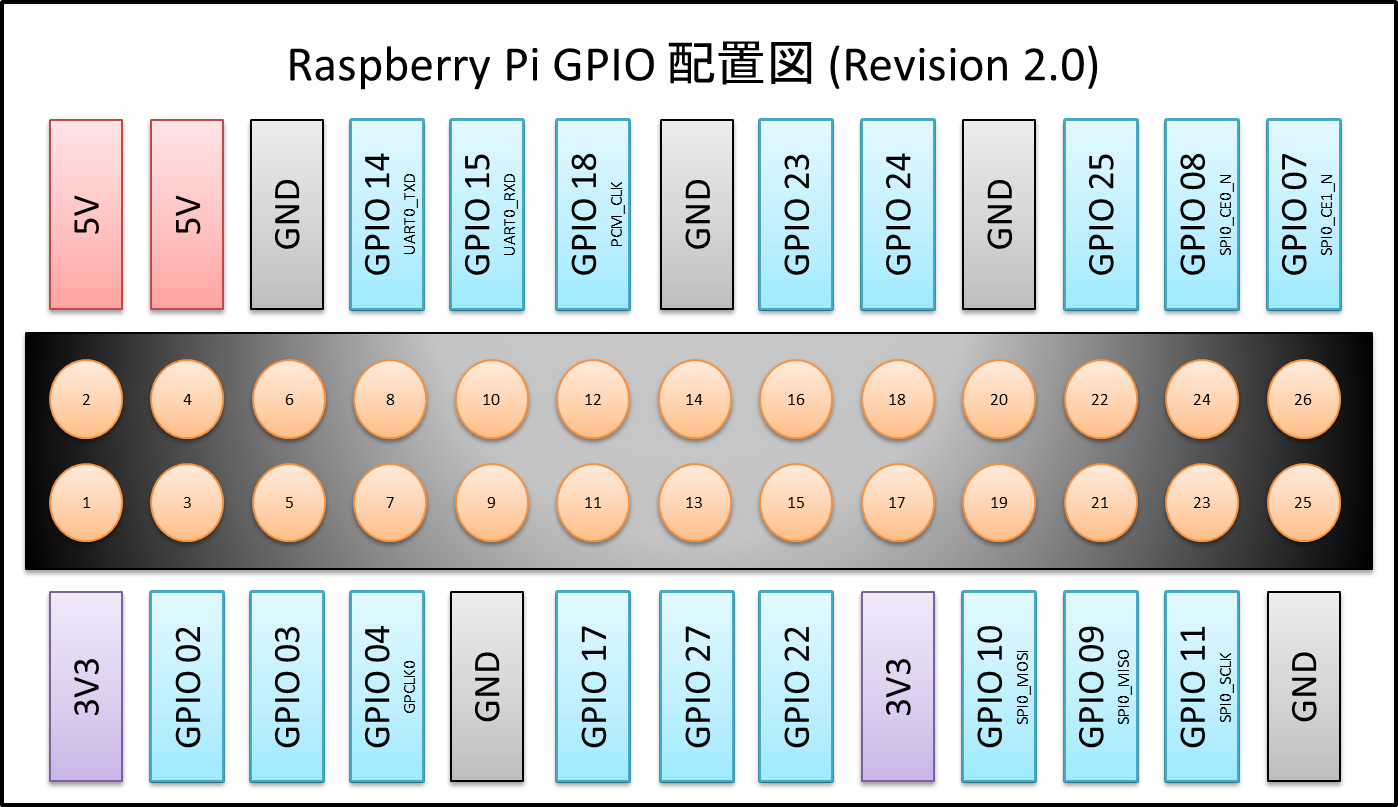The width and height of the screenshot is (1398, 807).
Task: Select pin circle number 23
Action: (x=1202, y=503)
